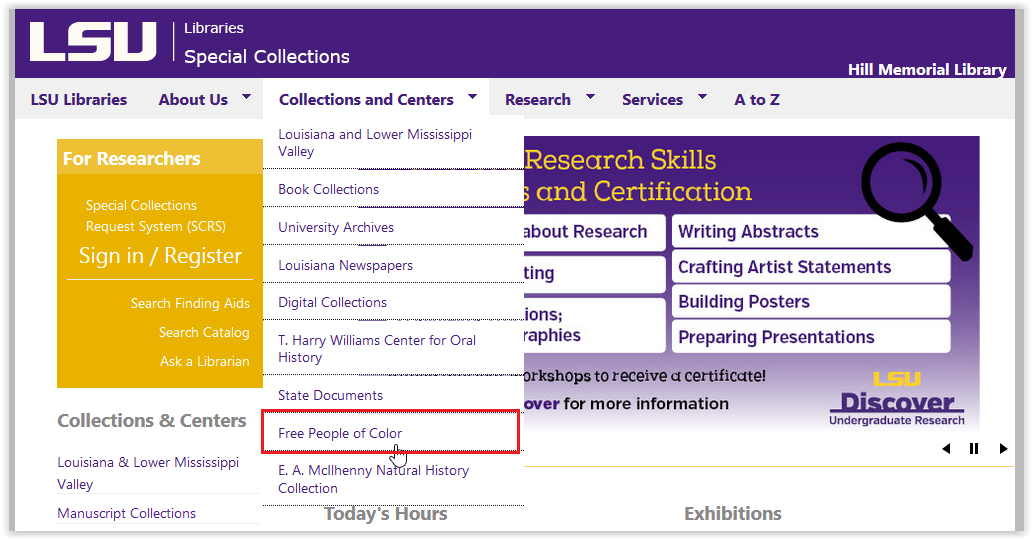Screen dimensions: 1032x539
Task: Click Special Collections header title
Action: coord(267,57)
